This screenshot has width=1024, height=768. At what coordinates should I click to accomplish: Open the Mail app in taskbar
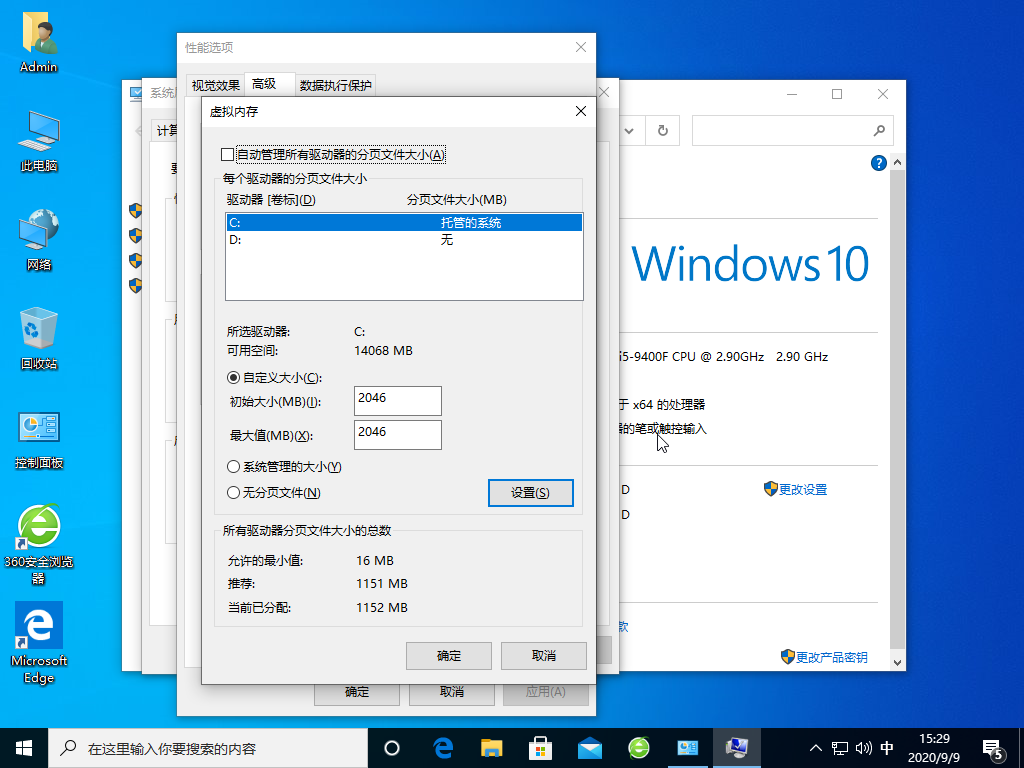pos(589,747)
